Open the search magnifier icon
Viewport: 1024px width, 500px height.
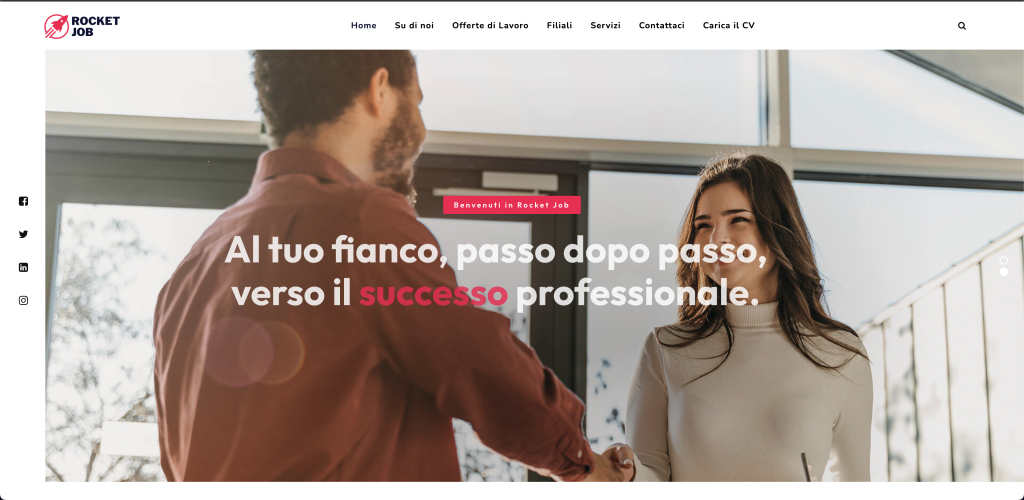coord(962,26)
